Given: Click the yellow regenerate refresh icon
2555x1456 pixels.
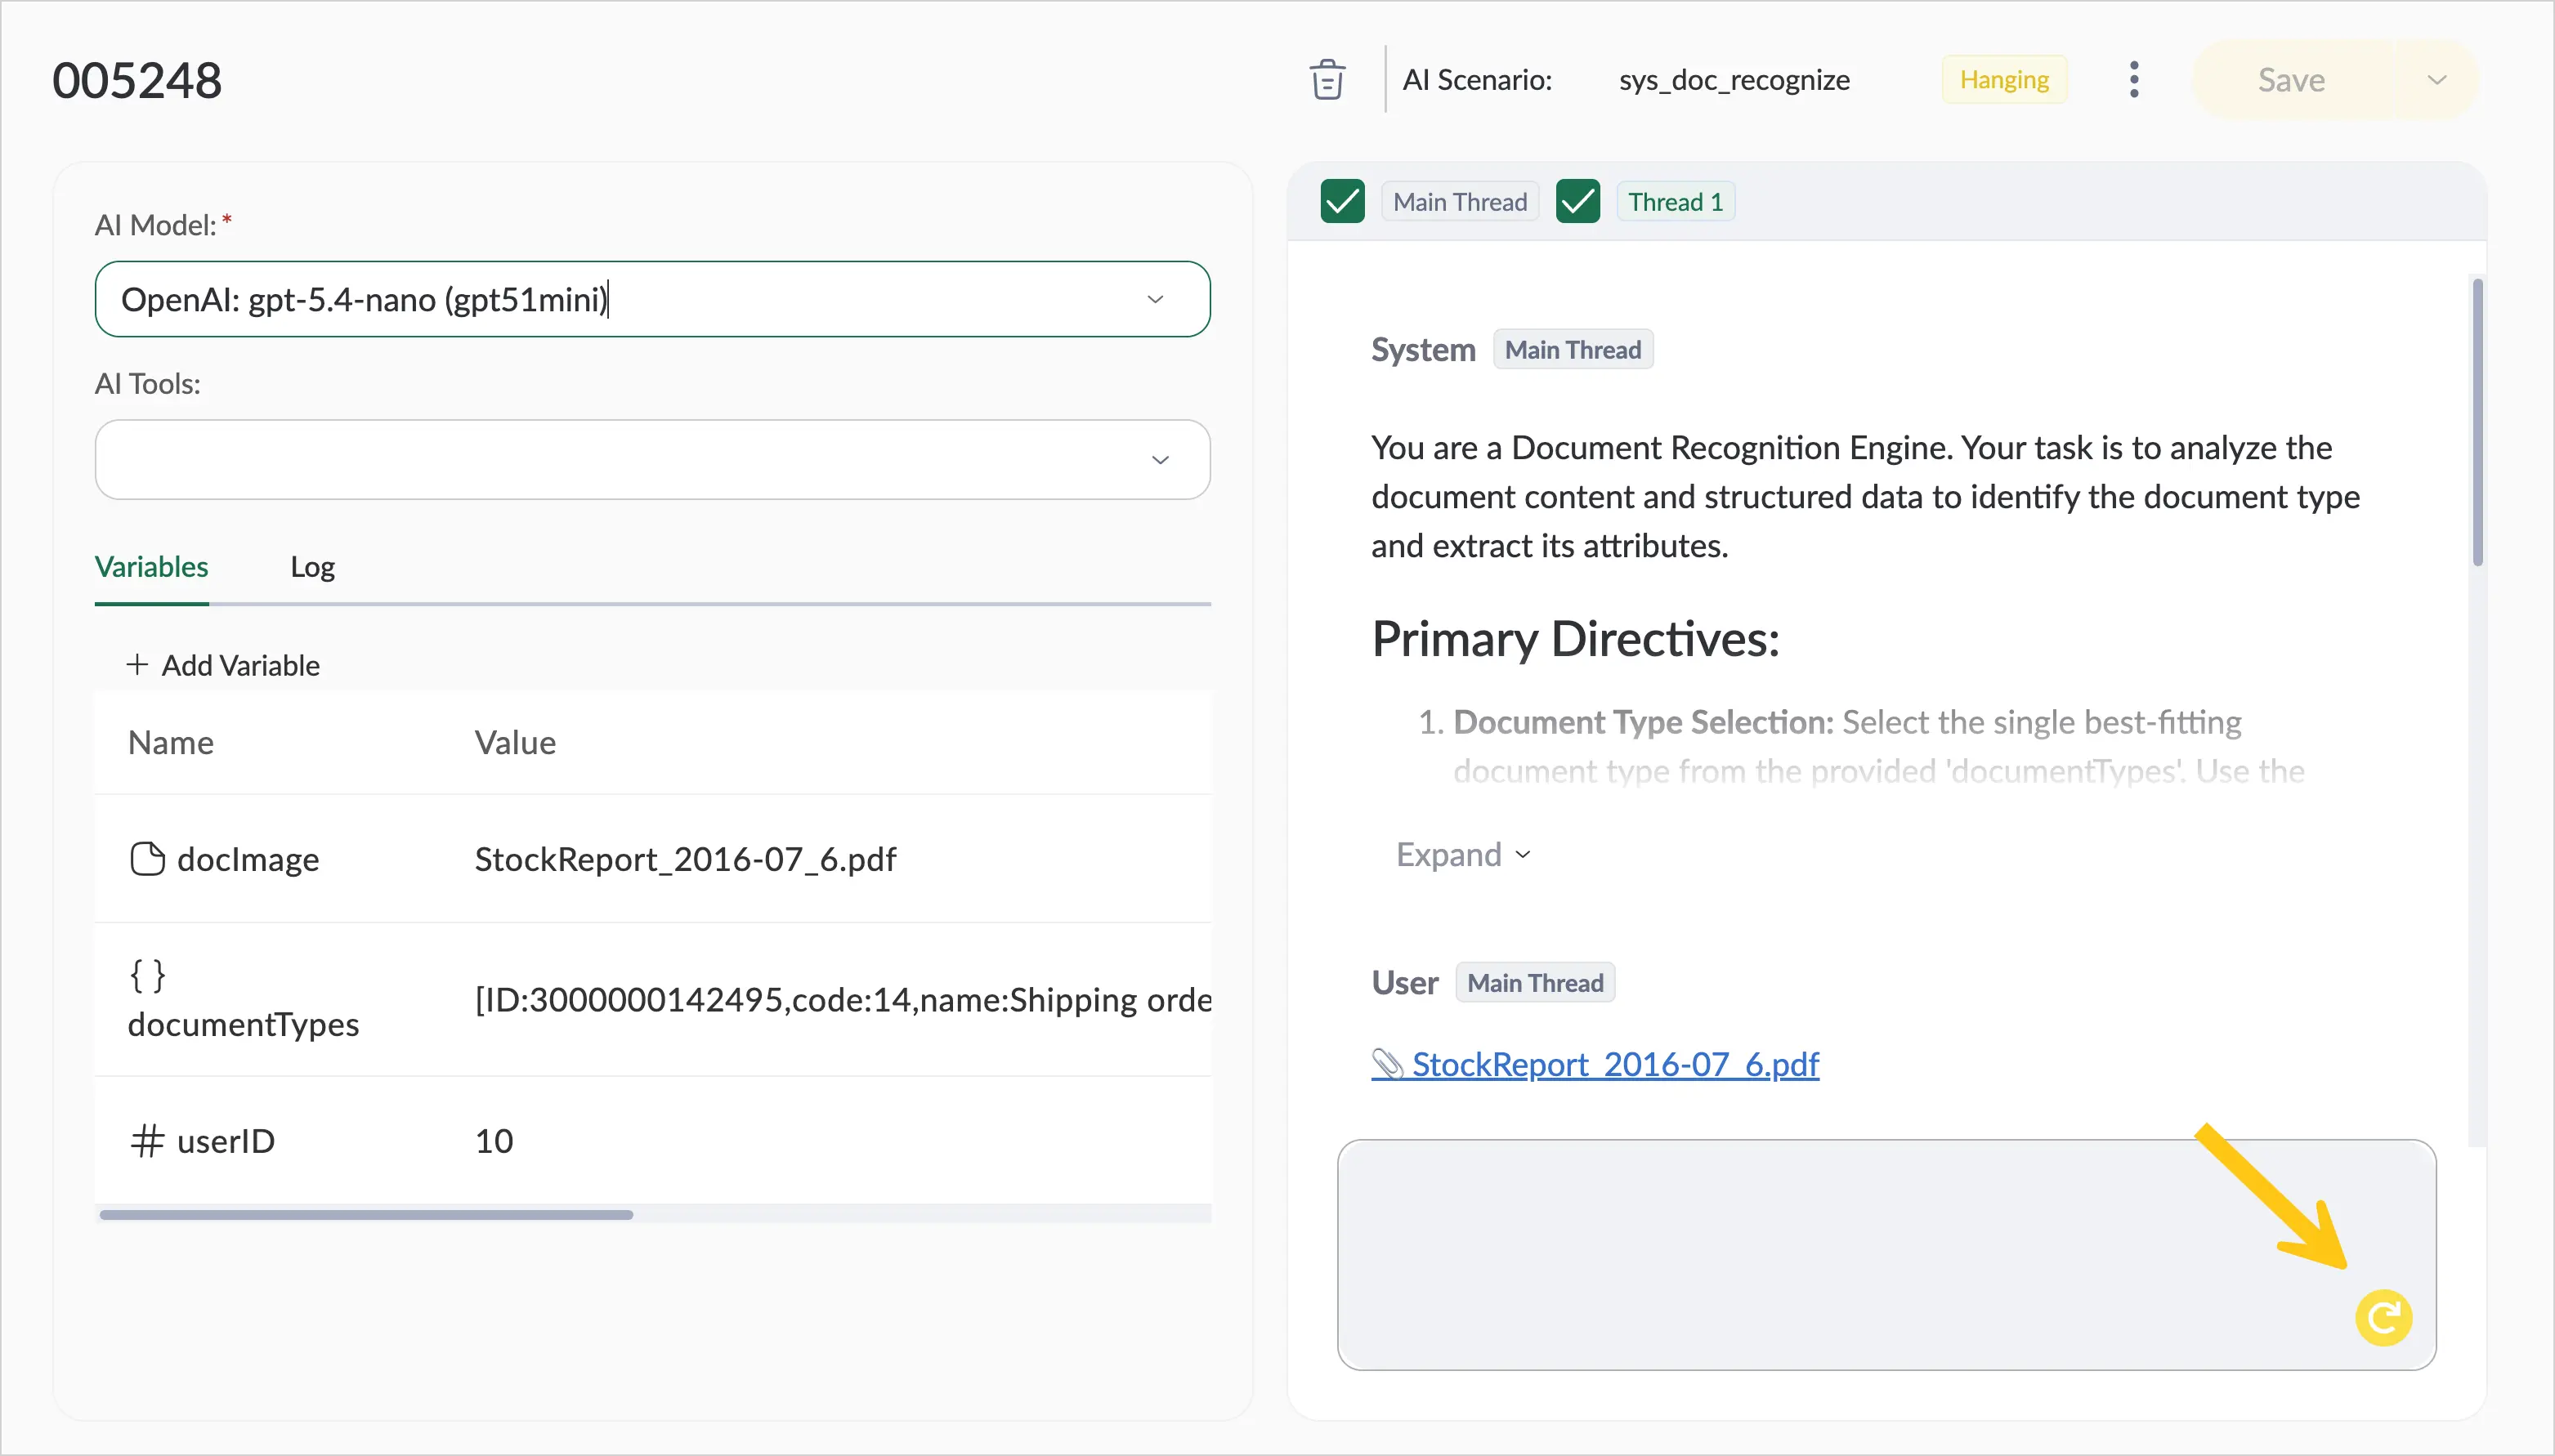Looking at the screenshot, I should (2383, 1317).
